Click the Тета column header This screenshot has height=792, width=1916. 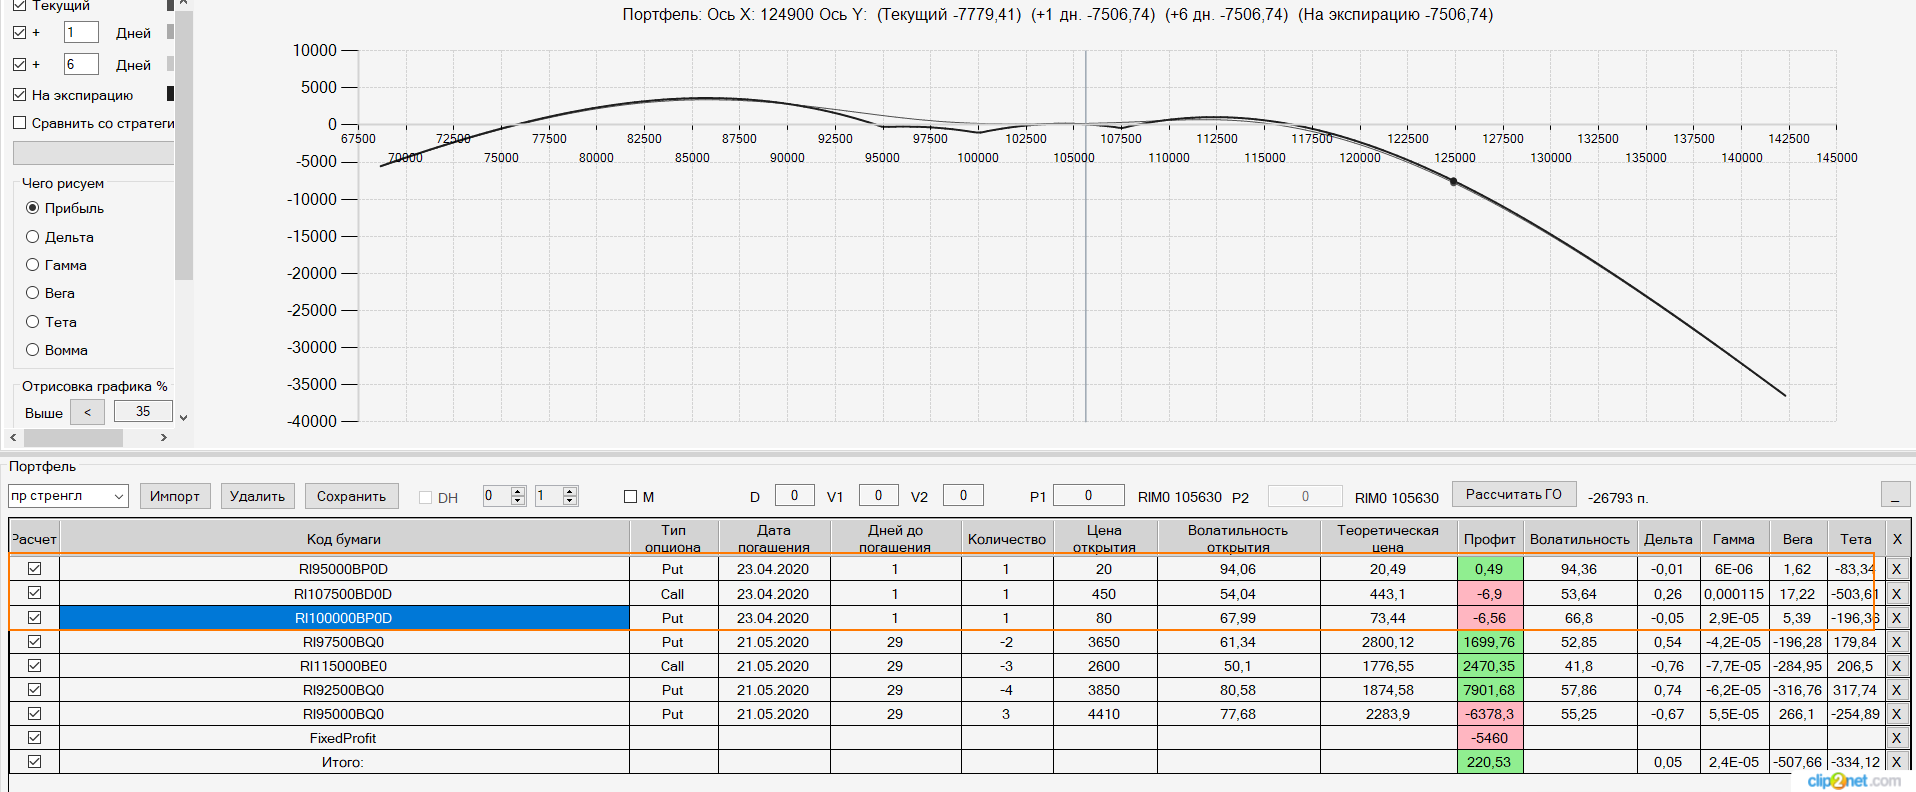click(1856, 539)
